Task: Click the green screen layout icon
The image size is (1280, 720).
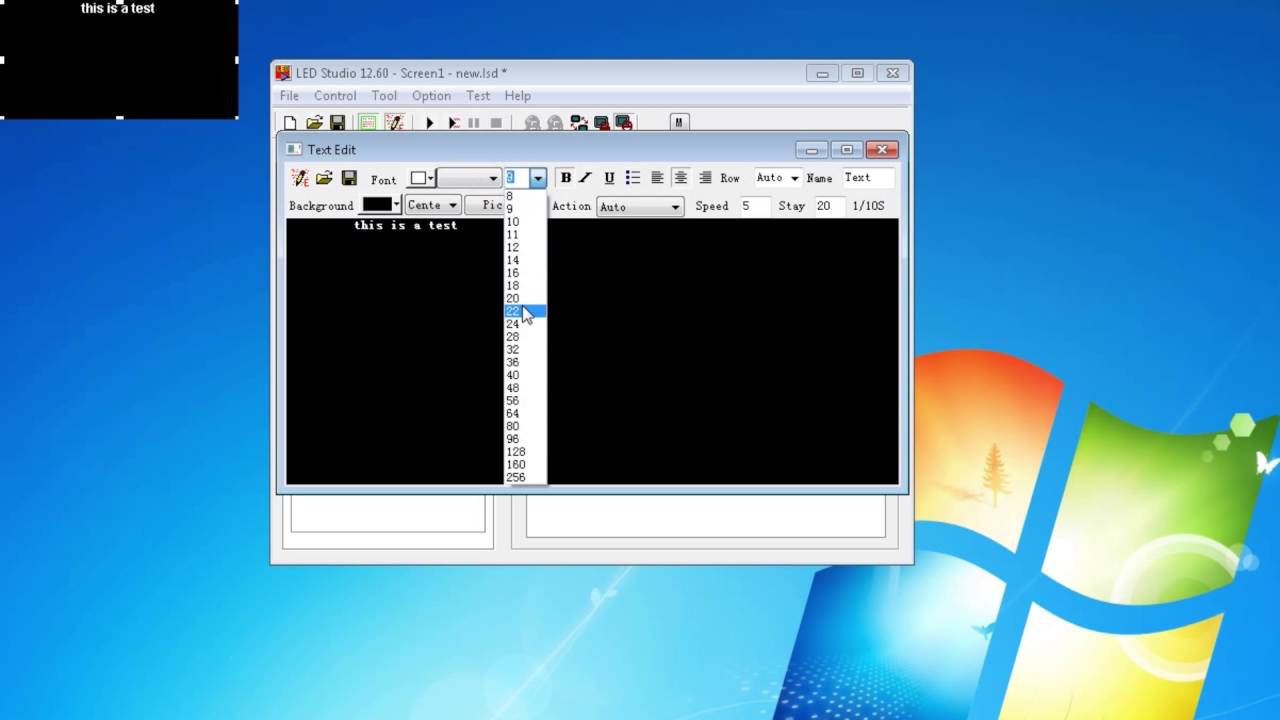Action: click(x=368, y=123)
